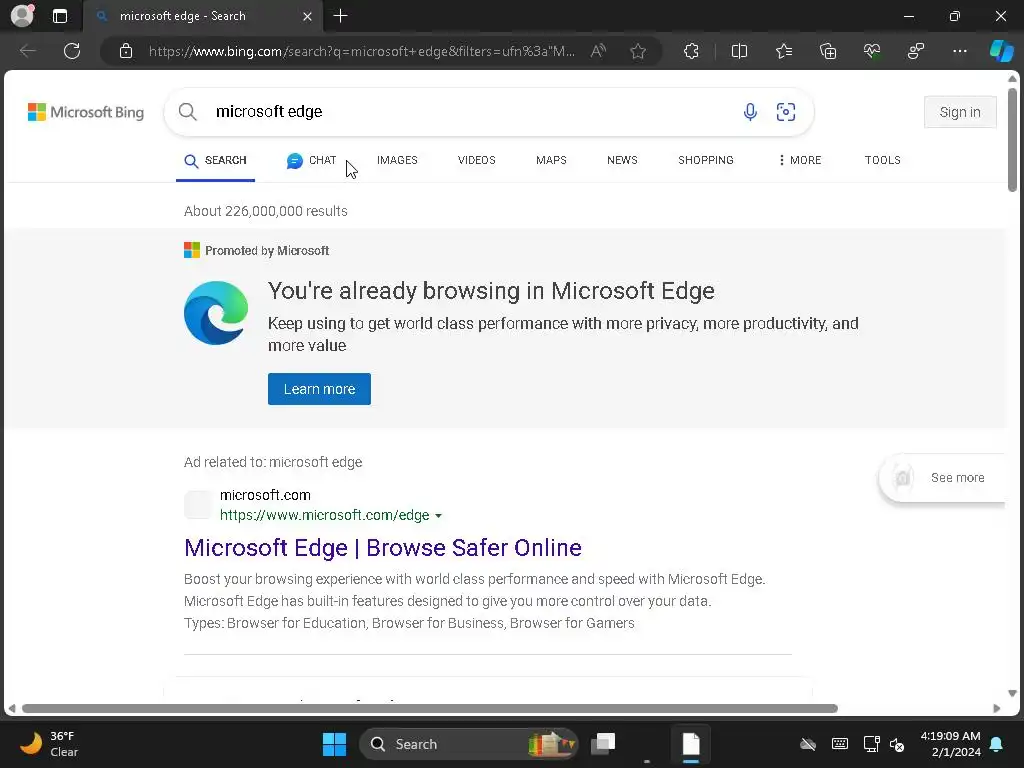
Task: Switch to the IMAGES tab
Action: pos(397,160)
